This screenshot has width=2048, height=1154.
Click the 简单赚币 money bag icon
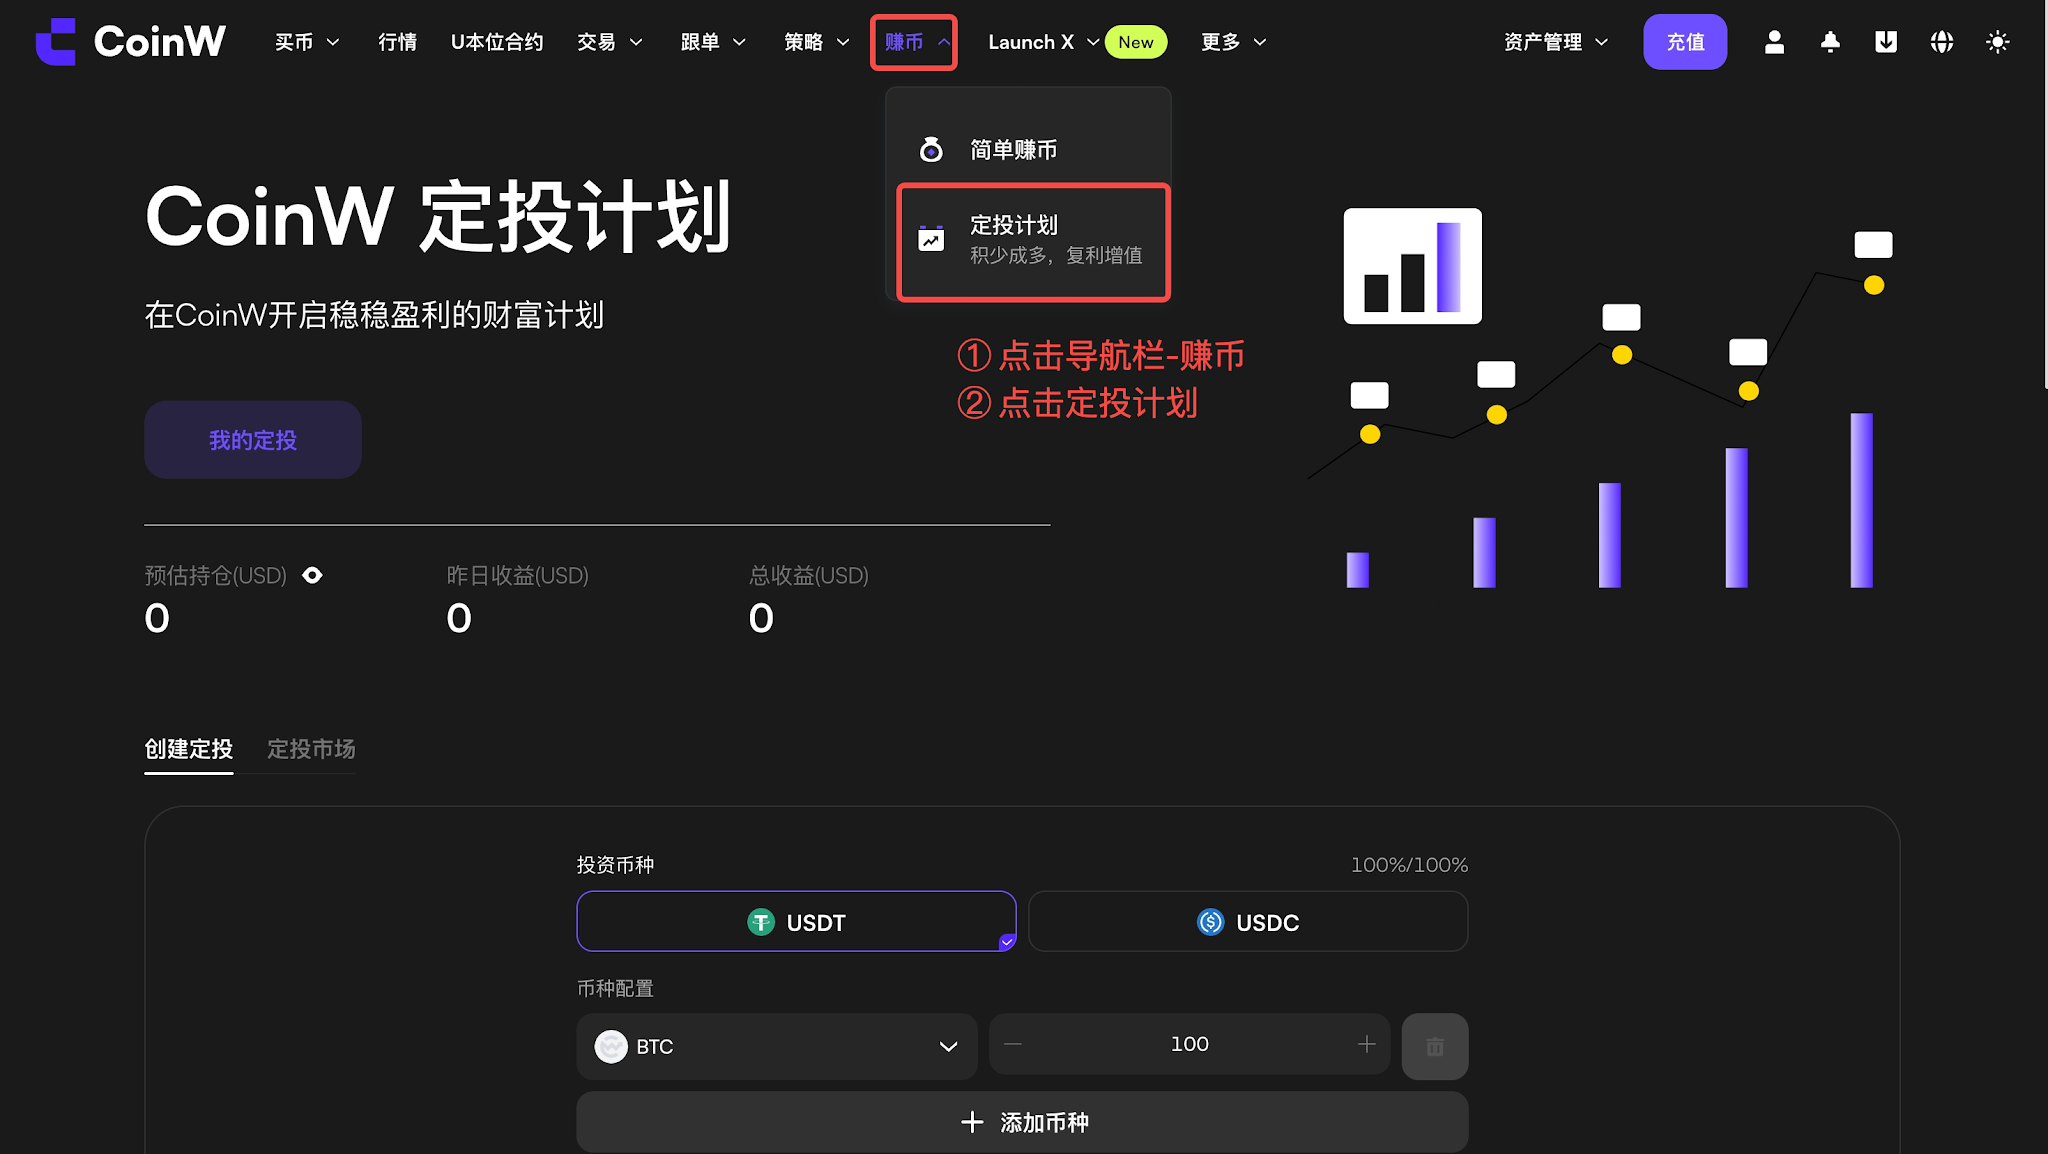tap(931, 150)
